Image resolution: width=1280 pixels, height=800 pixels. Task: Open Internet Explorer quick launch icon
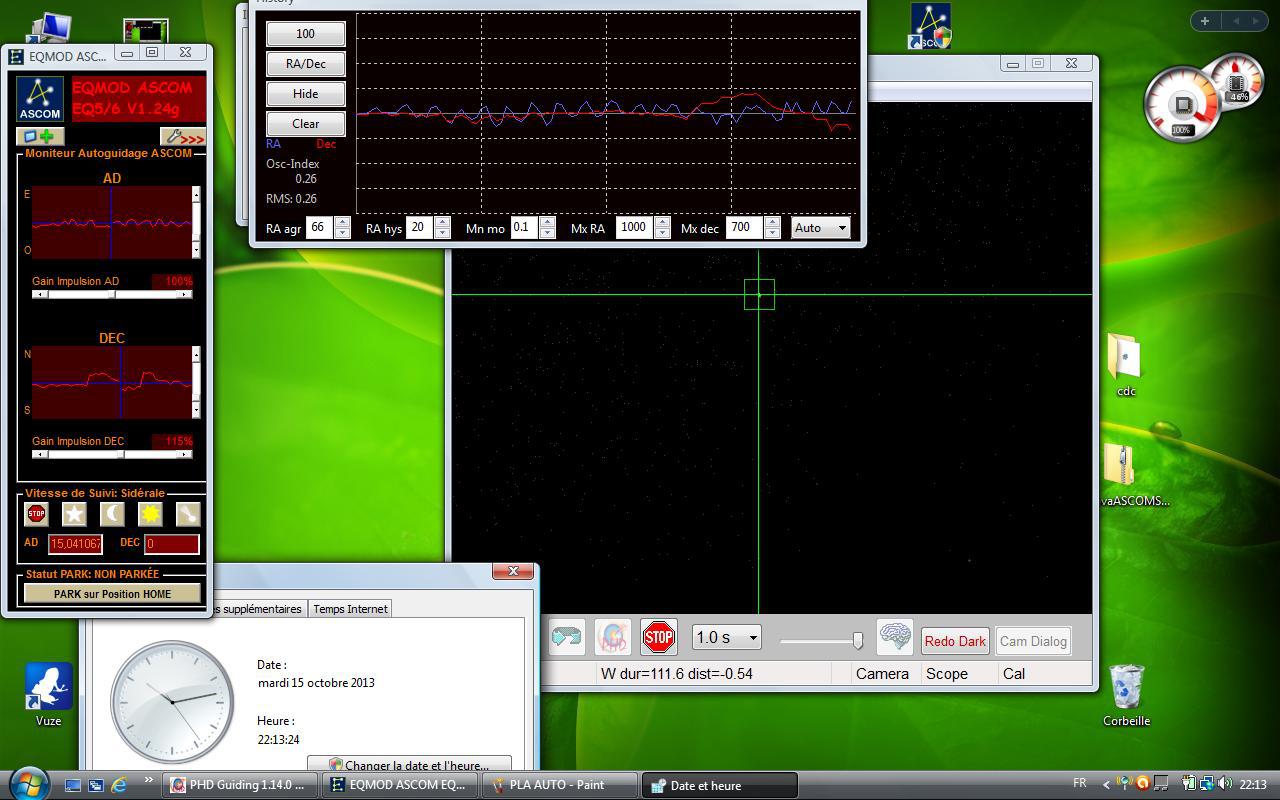(x=119, y=785)
